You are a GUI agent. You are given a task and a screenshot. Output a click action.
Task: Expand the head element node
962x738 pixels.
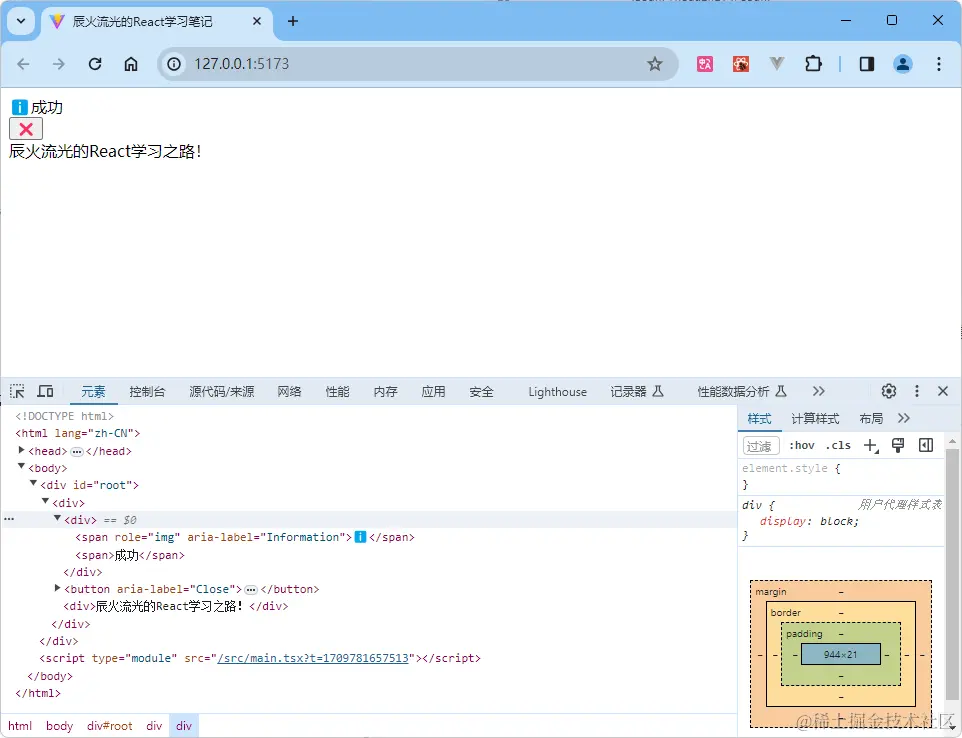coord(21,450)
